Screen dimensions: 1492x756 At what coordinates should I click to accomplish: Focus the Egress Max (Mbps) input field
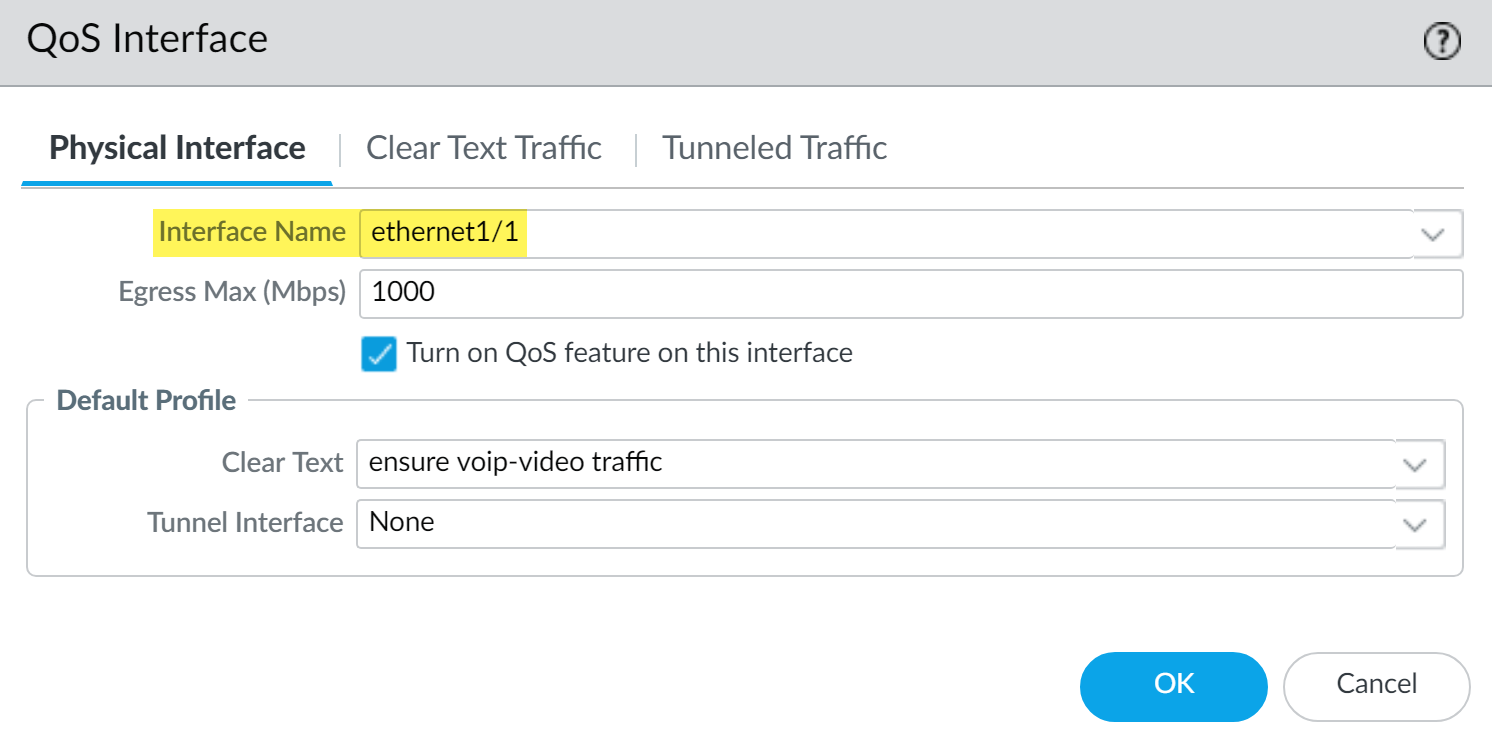[x=910, y=293]
